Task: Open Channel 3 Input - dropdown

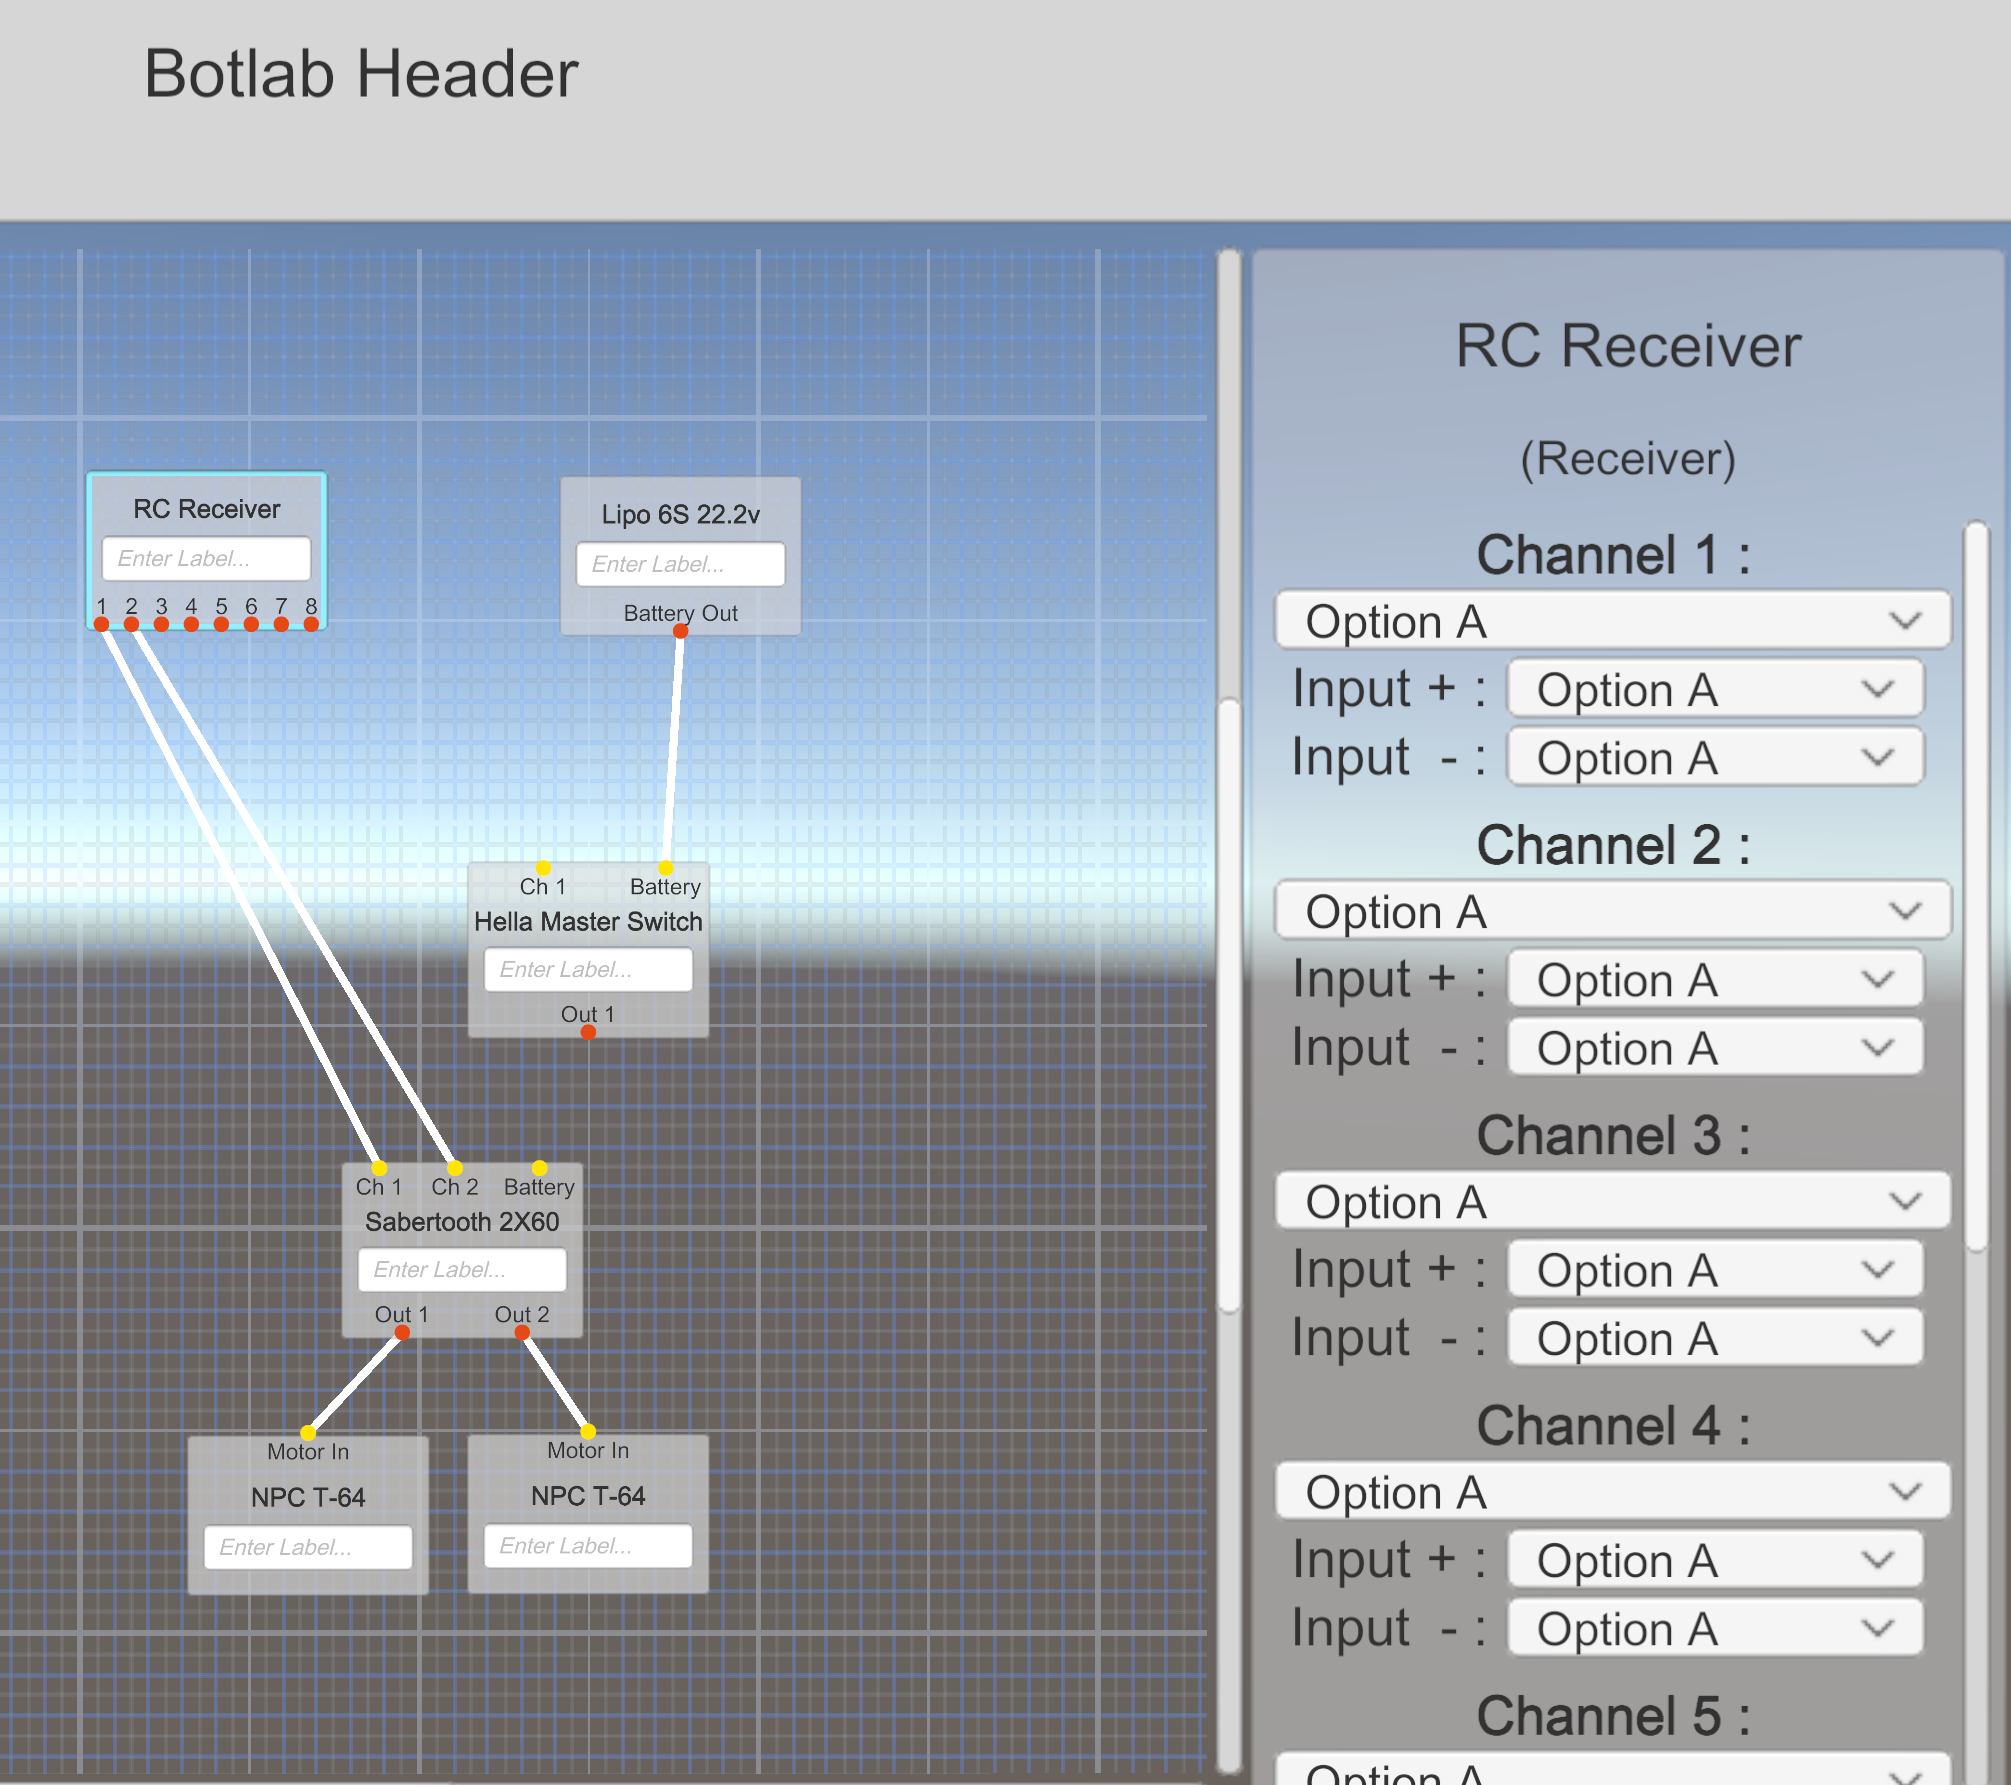Action: 1714,1339
